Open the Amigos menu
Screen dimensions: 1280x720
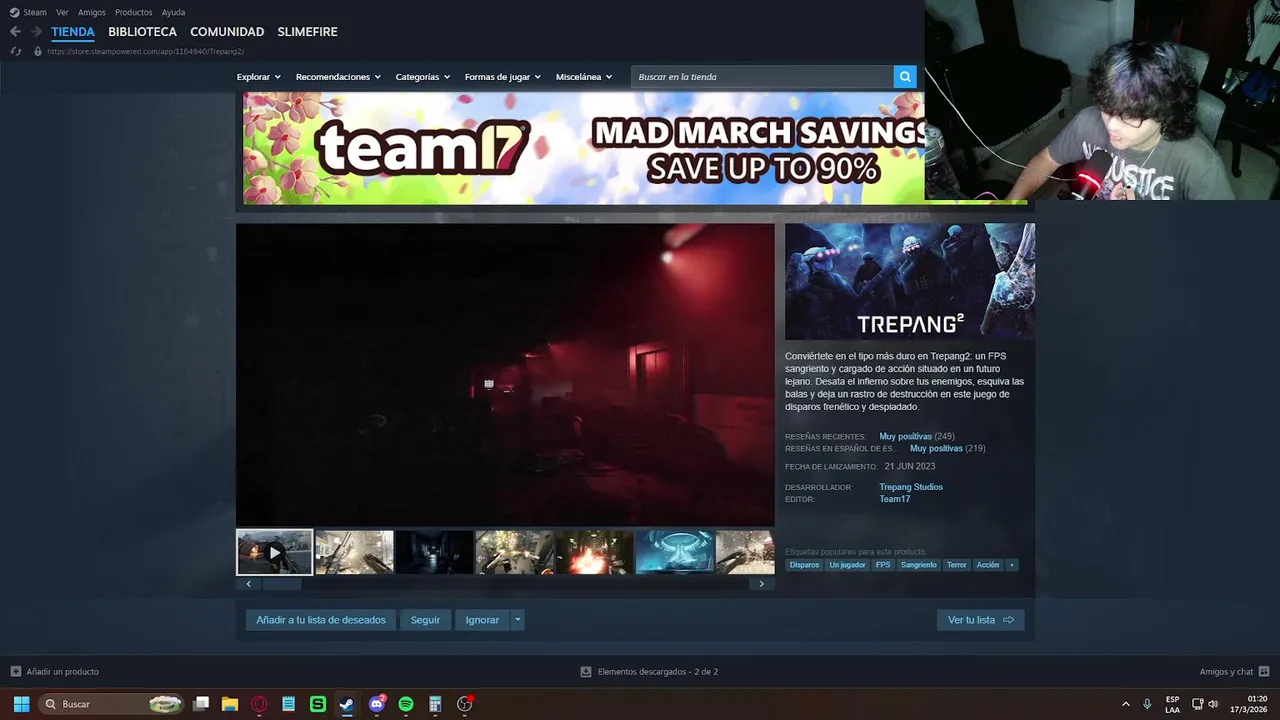(92, 12)
